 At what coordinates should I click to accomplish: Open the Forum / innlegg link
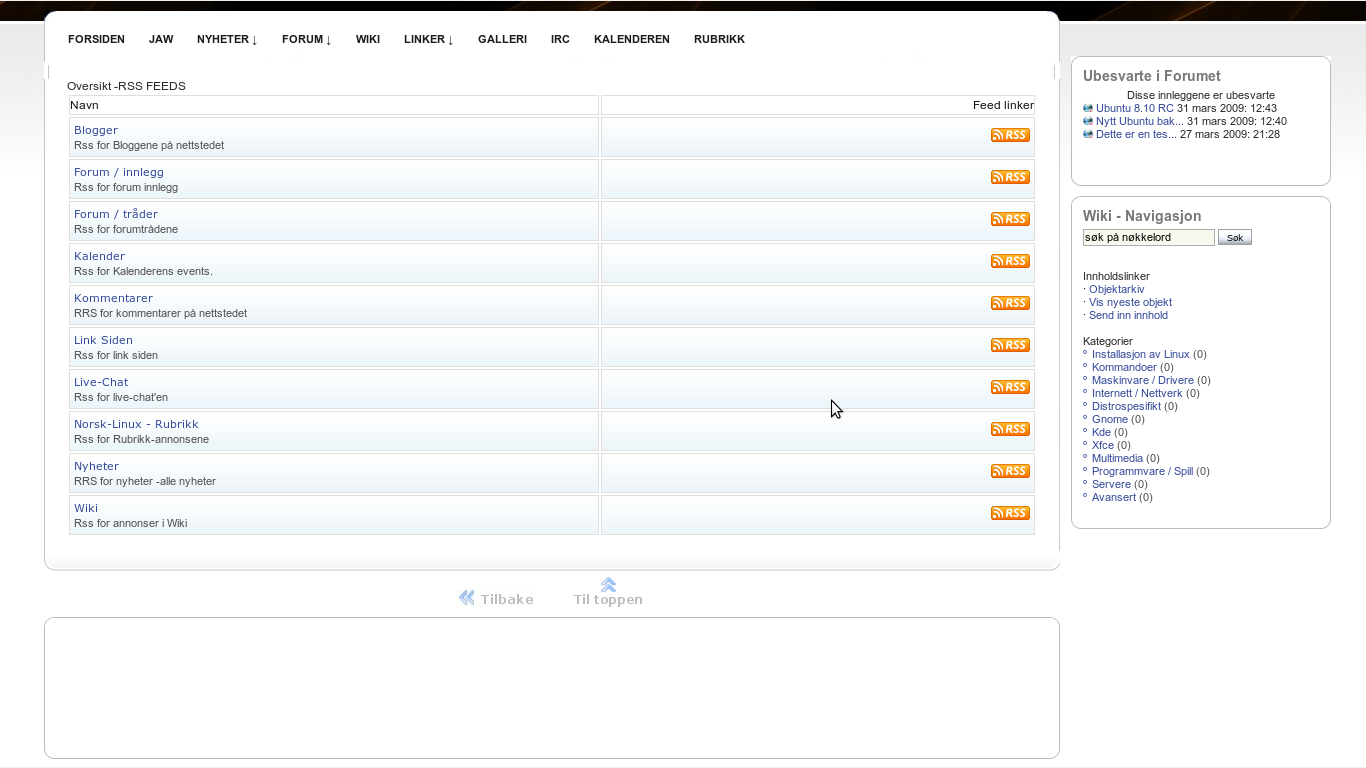pos(119,172)
